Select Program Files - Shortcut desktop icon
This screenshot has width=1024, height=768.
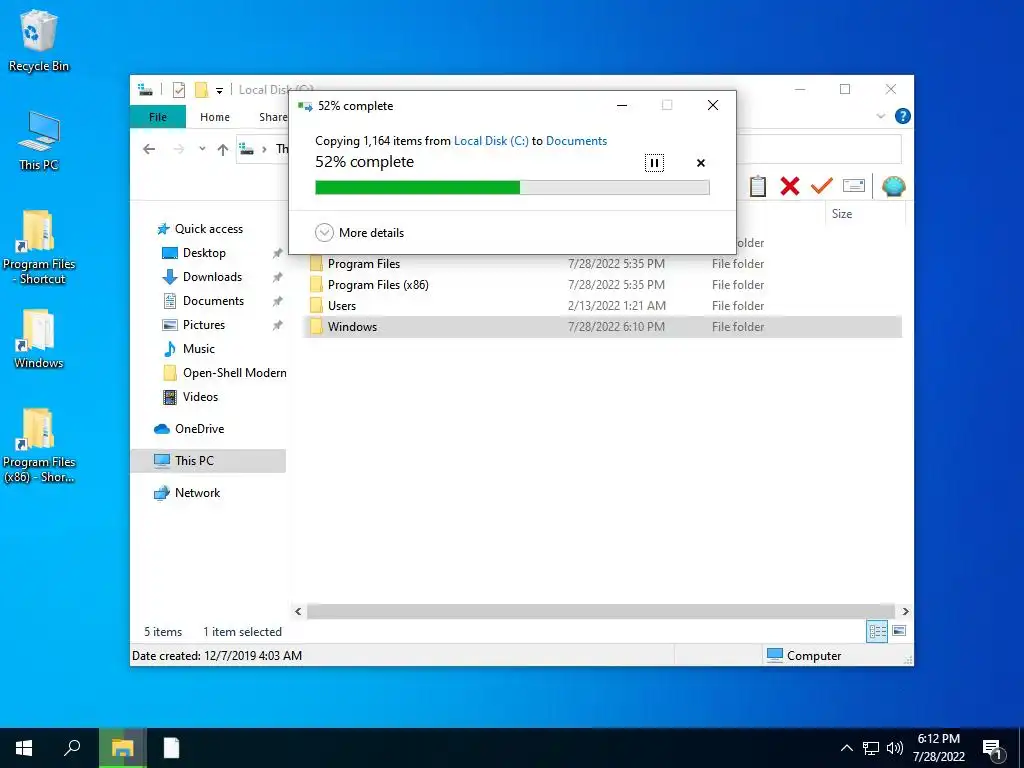click(39, 248)
